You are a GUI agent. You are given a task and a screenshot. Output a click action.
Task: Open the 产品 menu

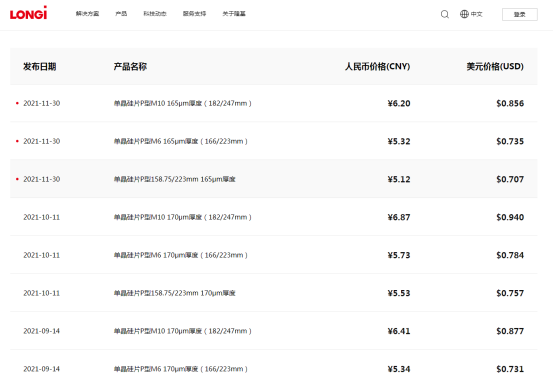tap(121, 14)
